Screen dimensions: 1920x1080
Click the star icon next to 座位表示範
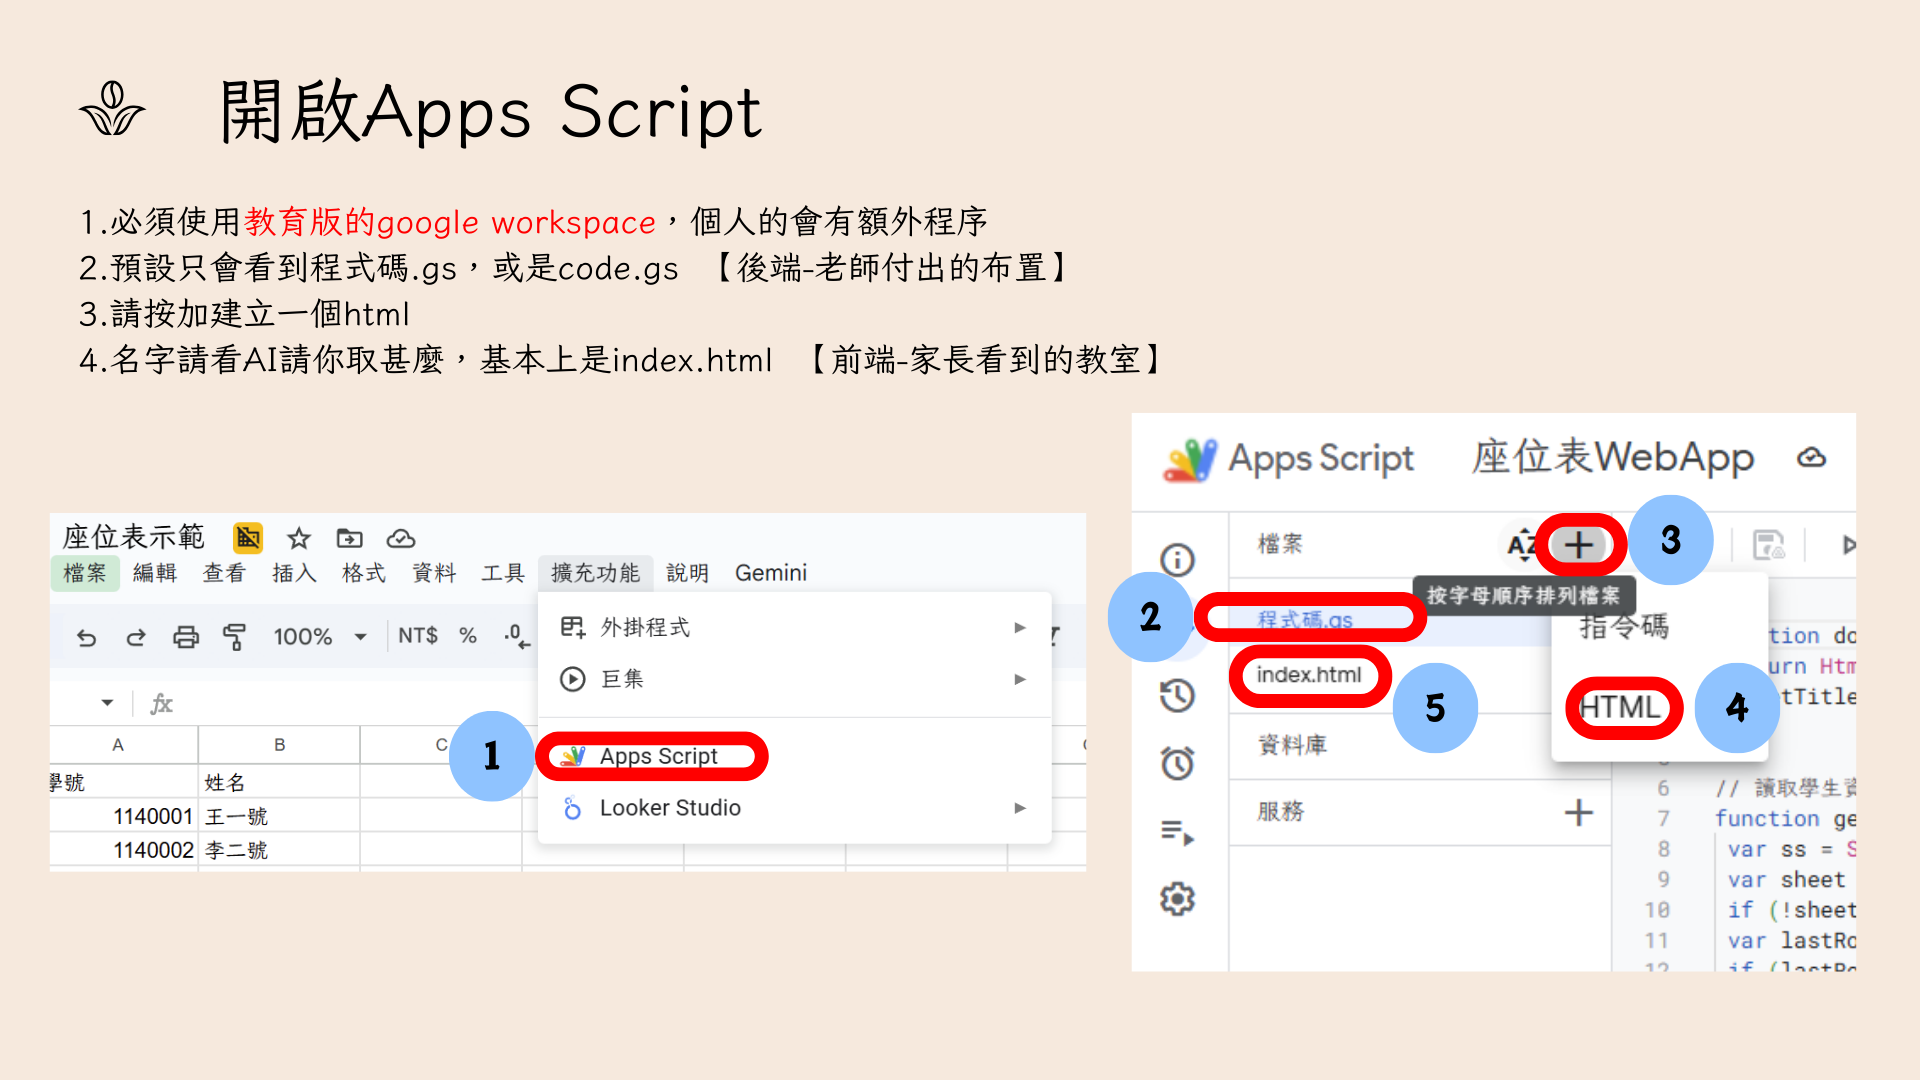click(x=298, y=539)
